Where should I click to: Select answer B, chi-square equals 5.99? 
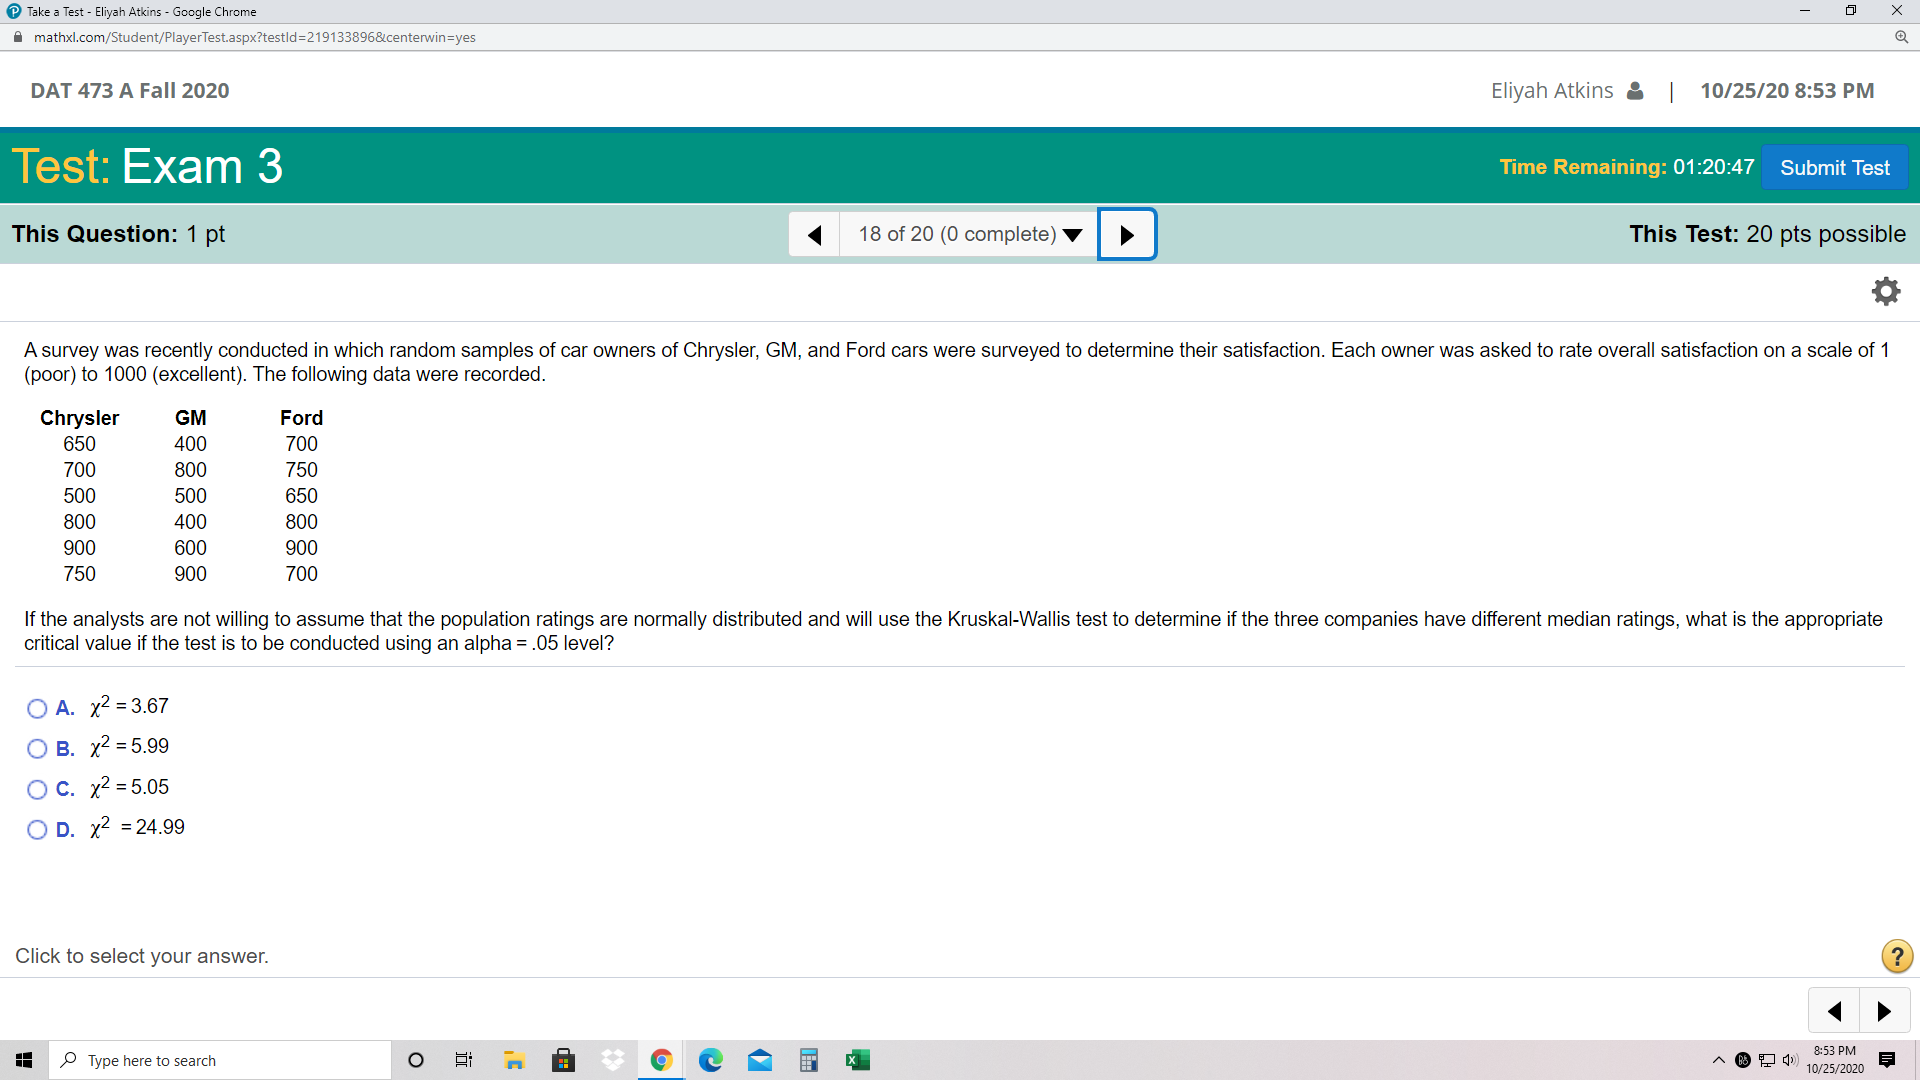click(x=37, y=749)
